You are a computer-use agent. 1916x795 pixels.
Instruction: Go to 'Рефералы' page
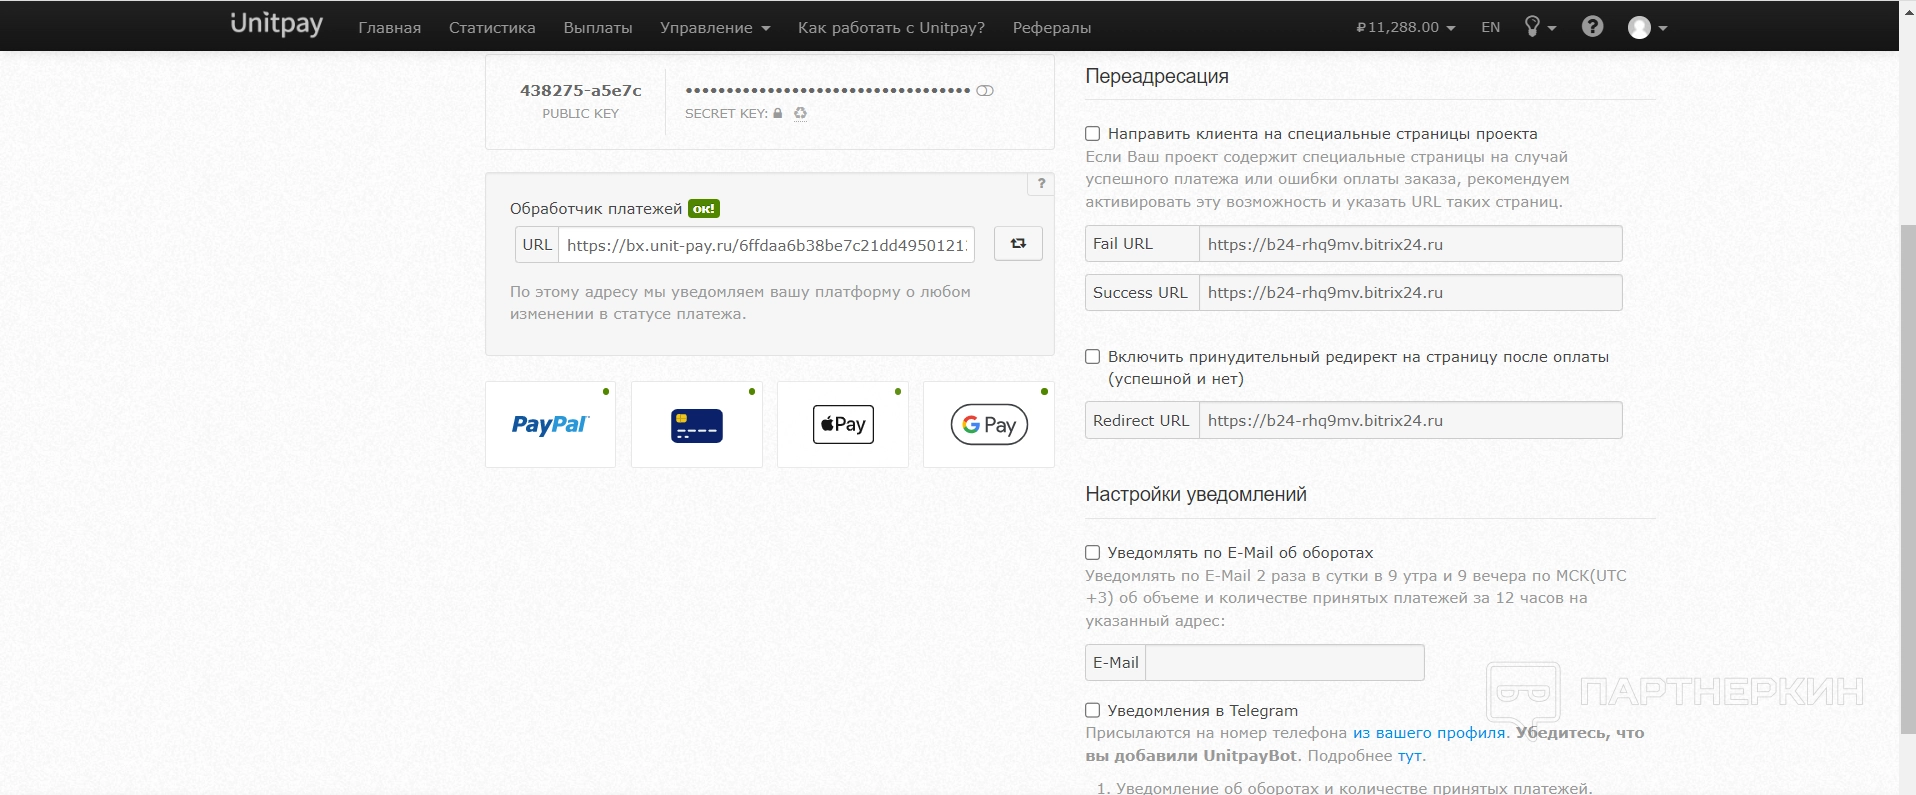coord(1052,28)
